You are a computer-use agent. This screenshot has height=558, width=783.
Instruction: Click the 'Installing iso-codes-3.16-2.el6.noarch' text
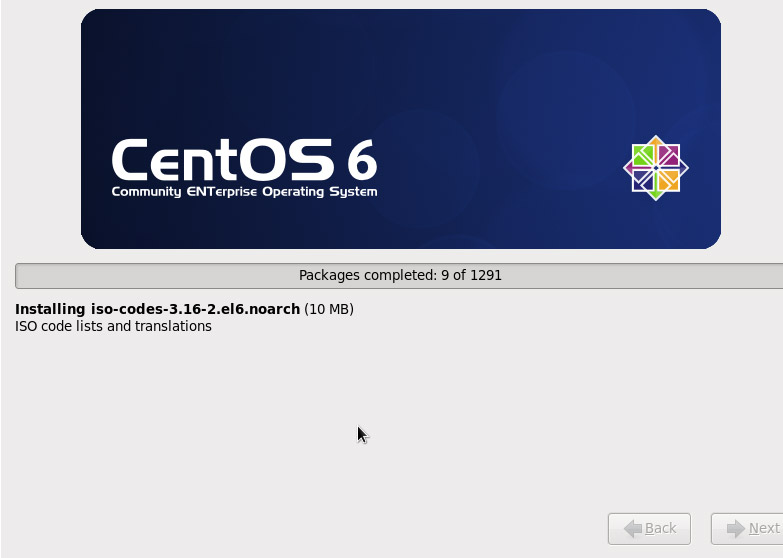(x=157, y=309)
